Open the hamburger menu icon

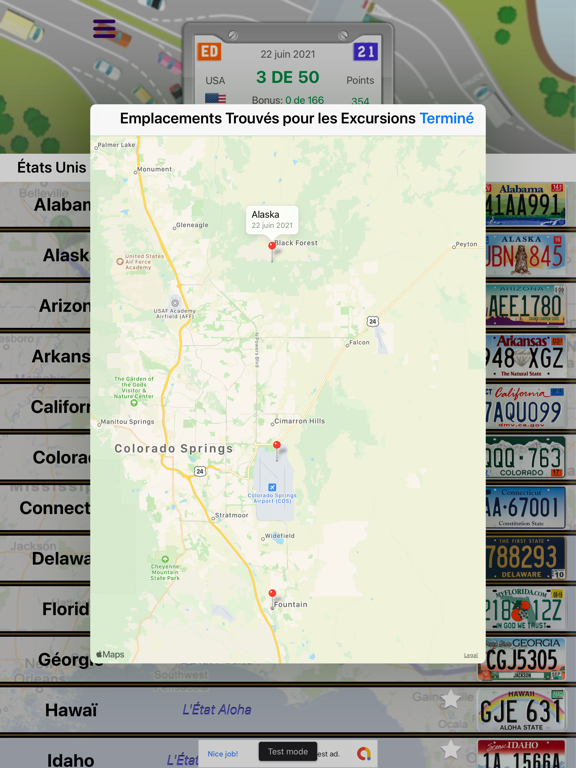click(104, 29)
